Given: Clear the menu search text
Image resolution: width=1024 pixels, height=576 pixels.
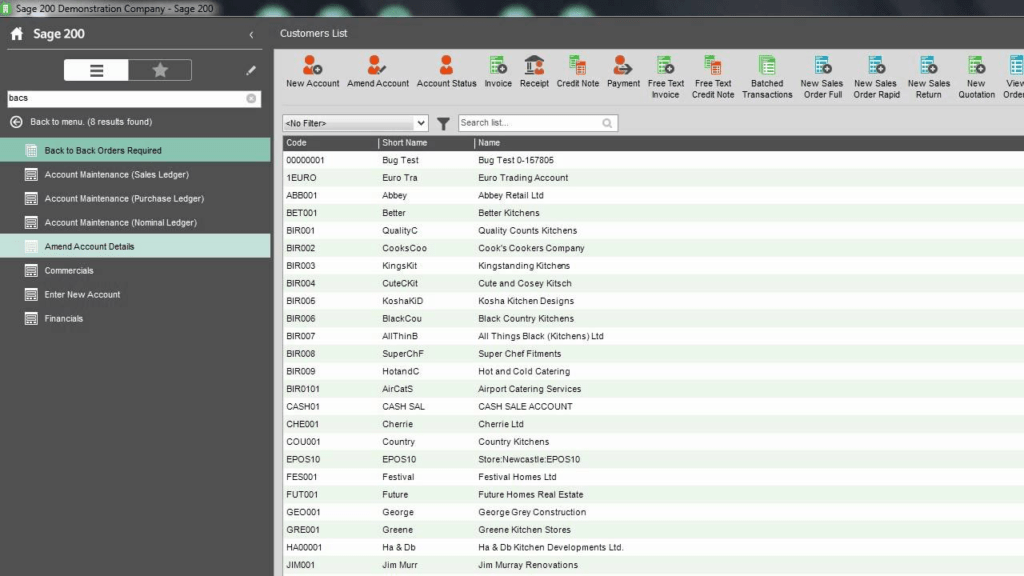Looking at the screenshot, I should coord(251,98).
